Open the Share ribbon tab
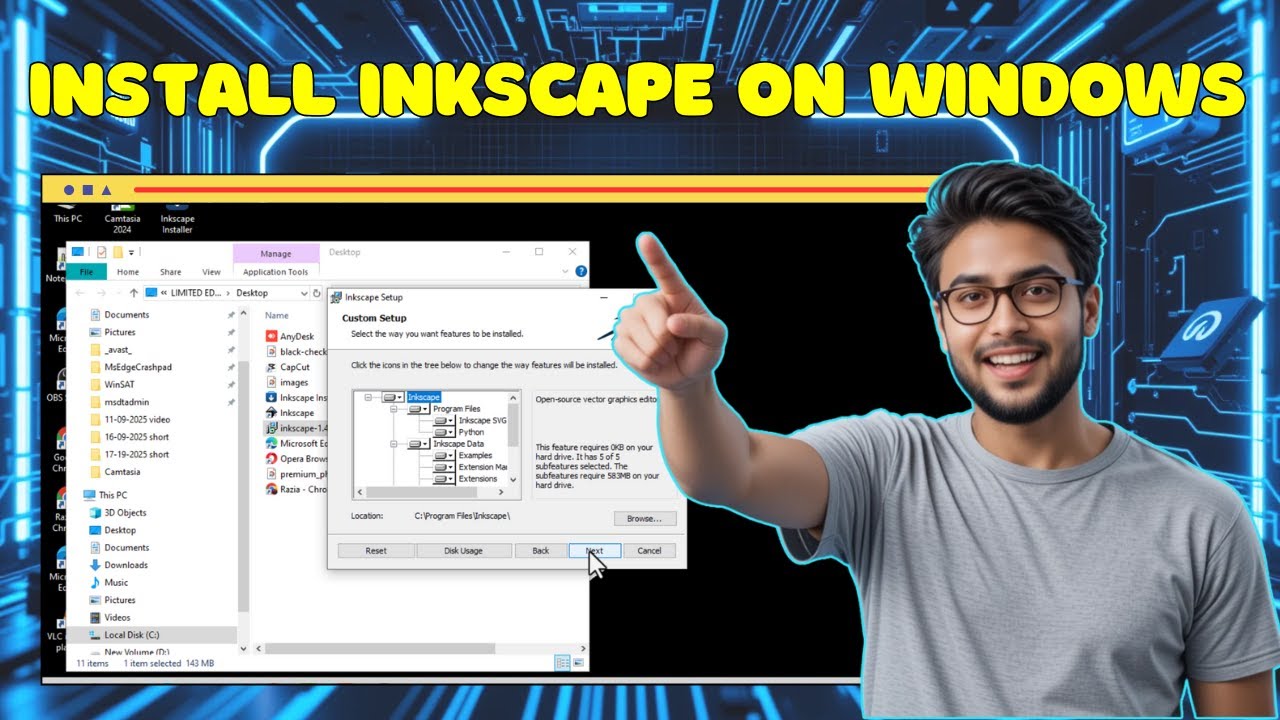Viewport: 1280px width, 720px height. click(171, 272)
